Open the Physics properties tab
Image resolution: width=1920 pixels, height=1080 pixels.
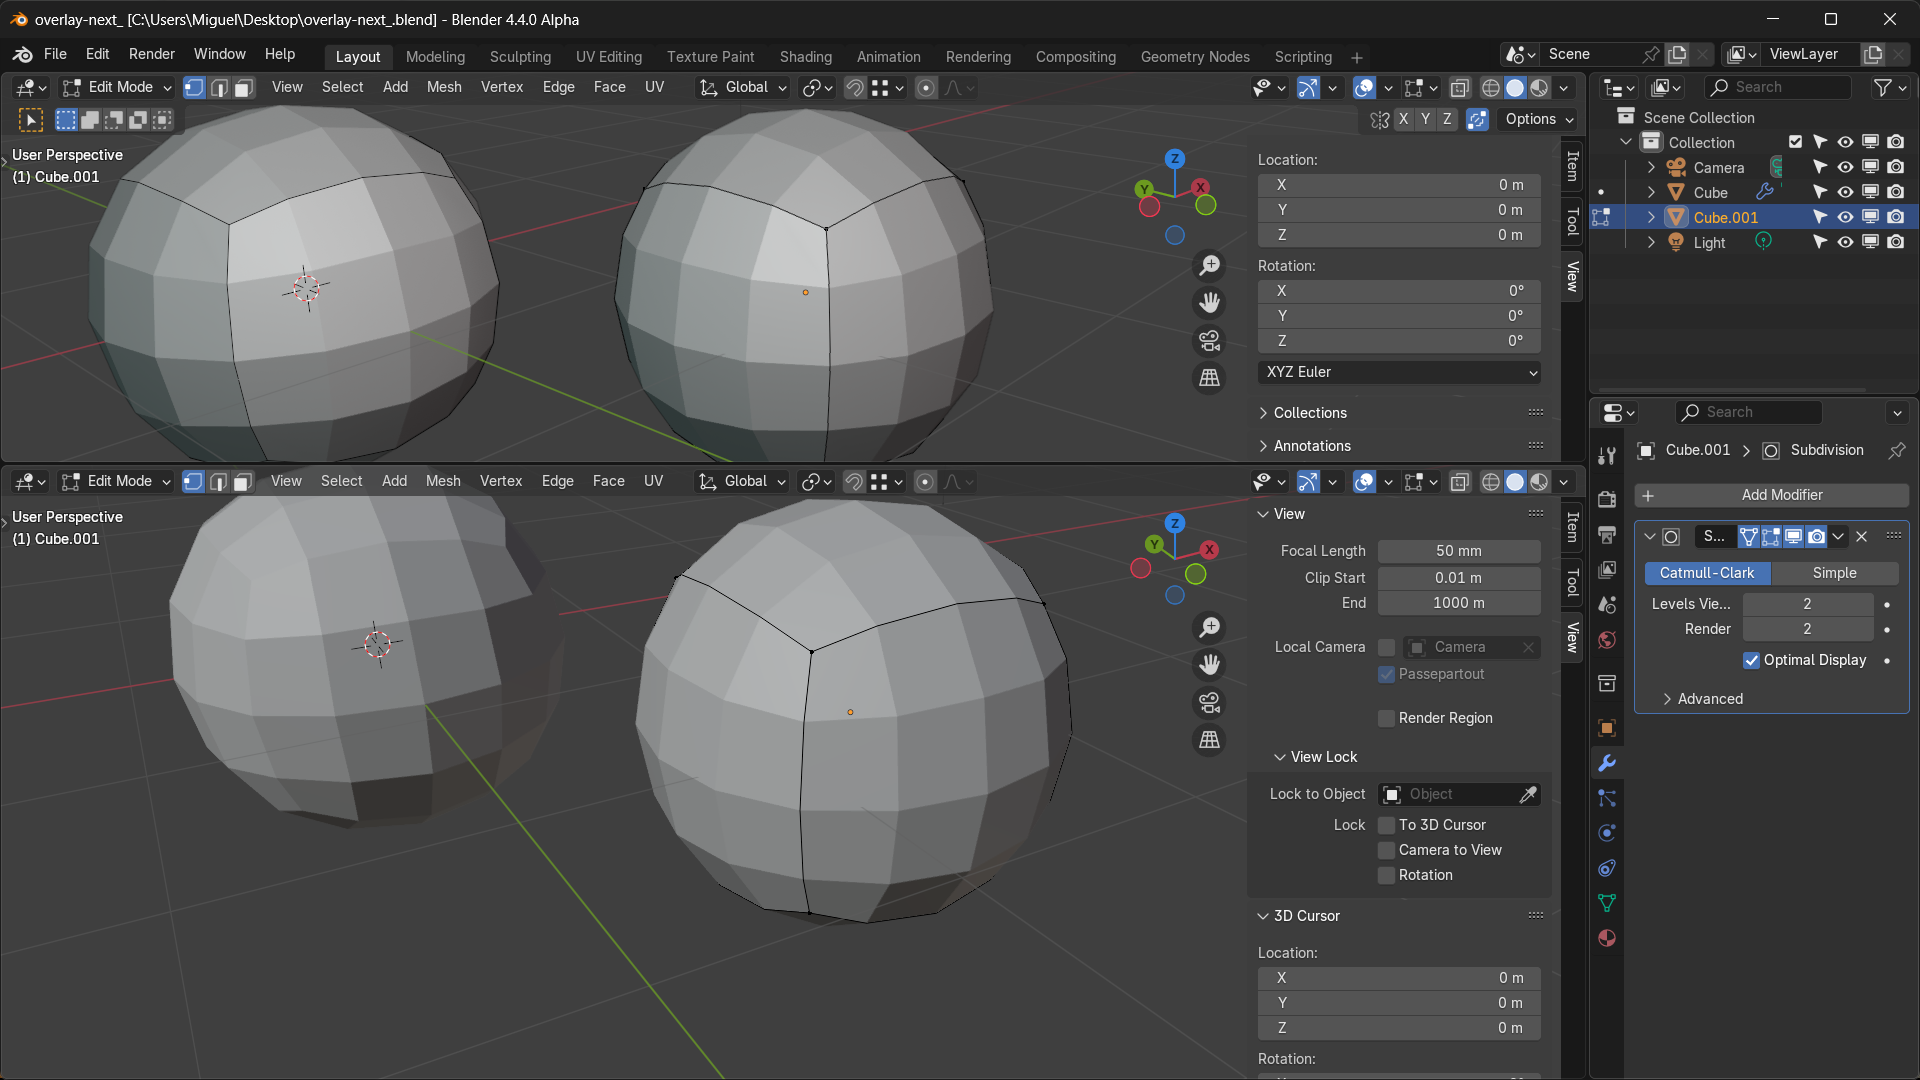click(1607, 833)
